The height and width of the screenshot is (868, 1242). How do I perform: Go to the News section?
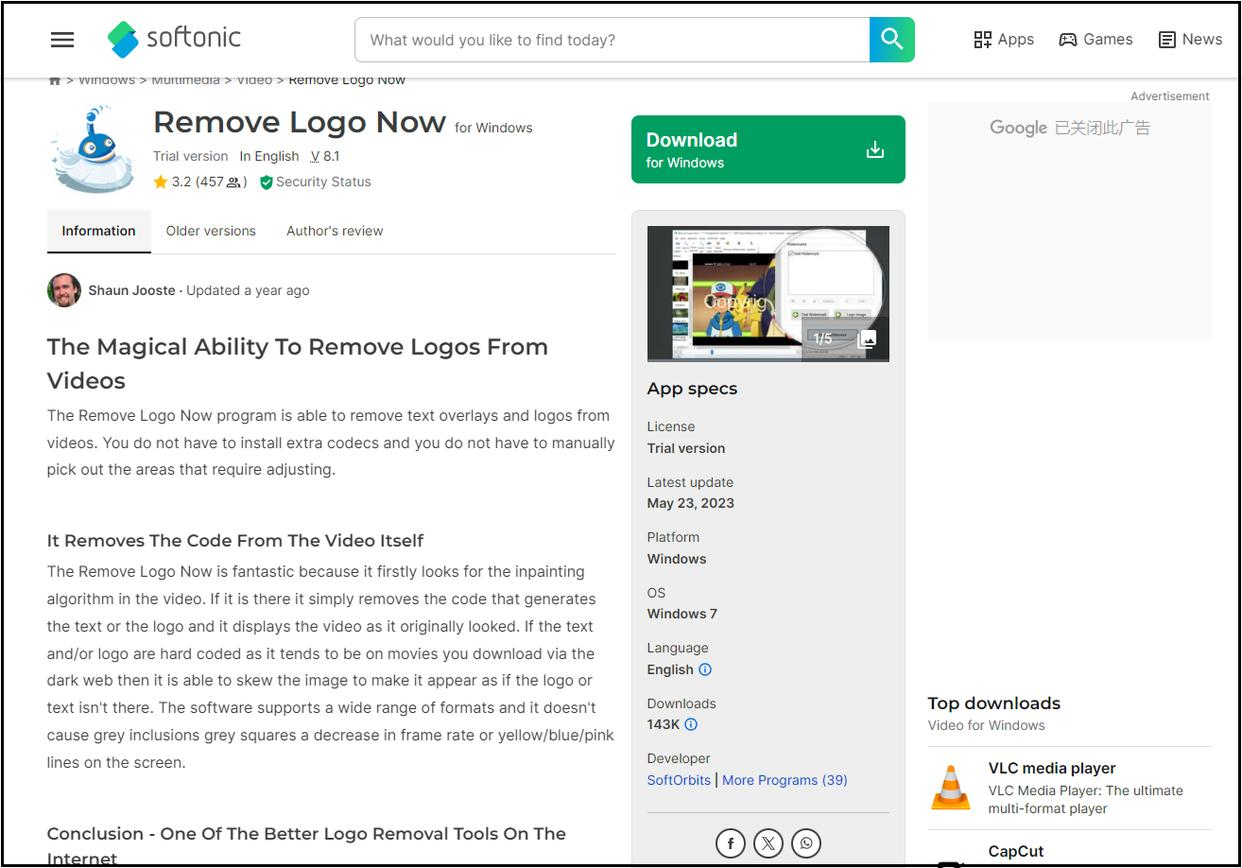pos(1190,40)
